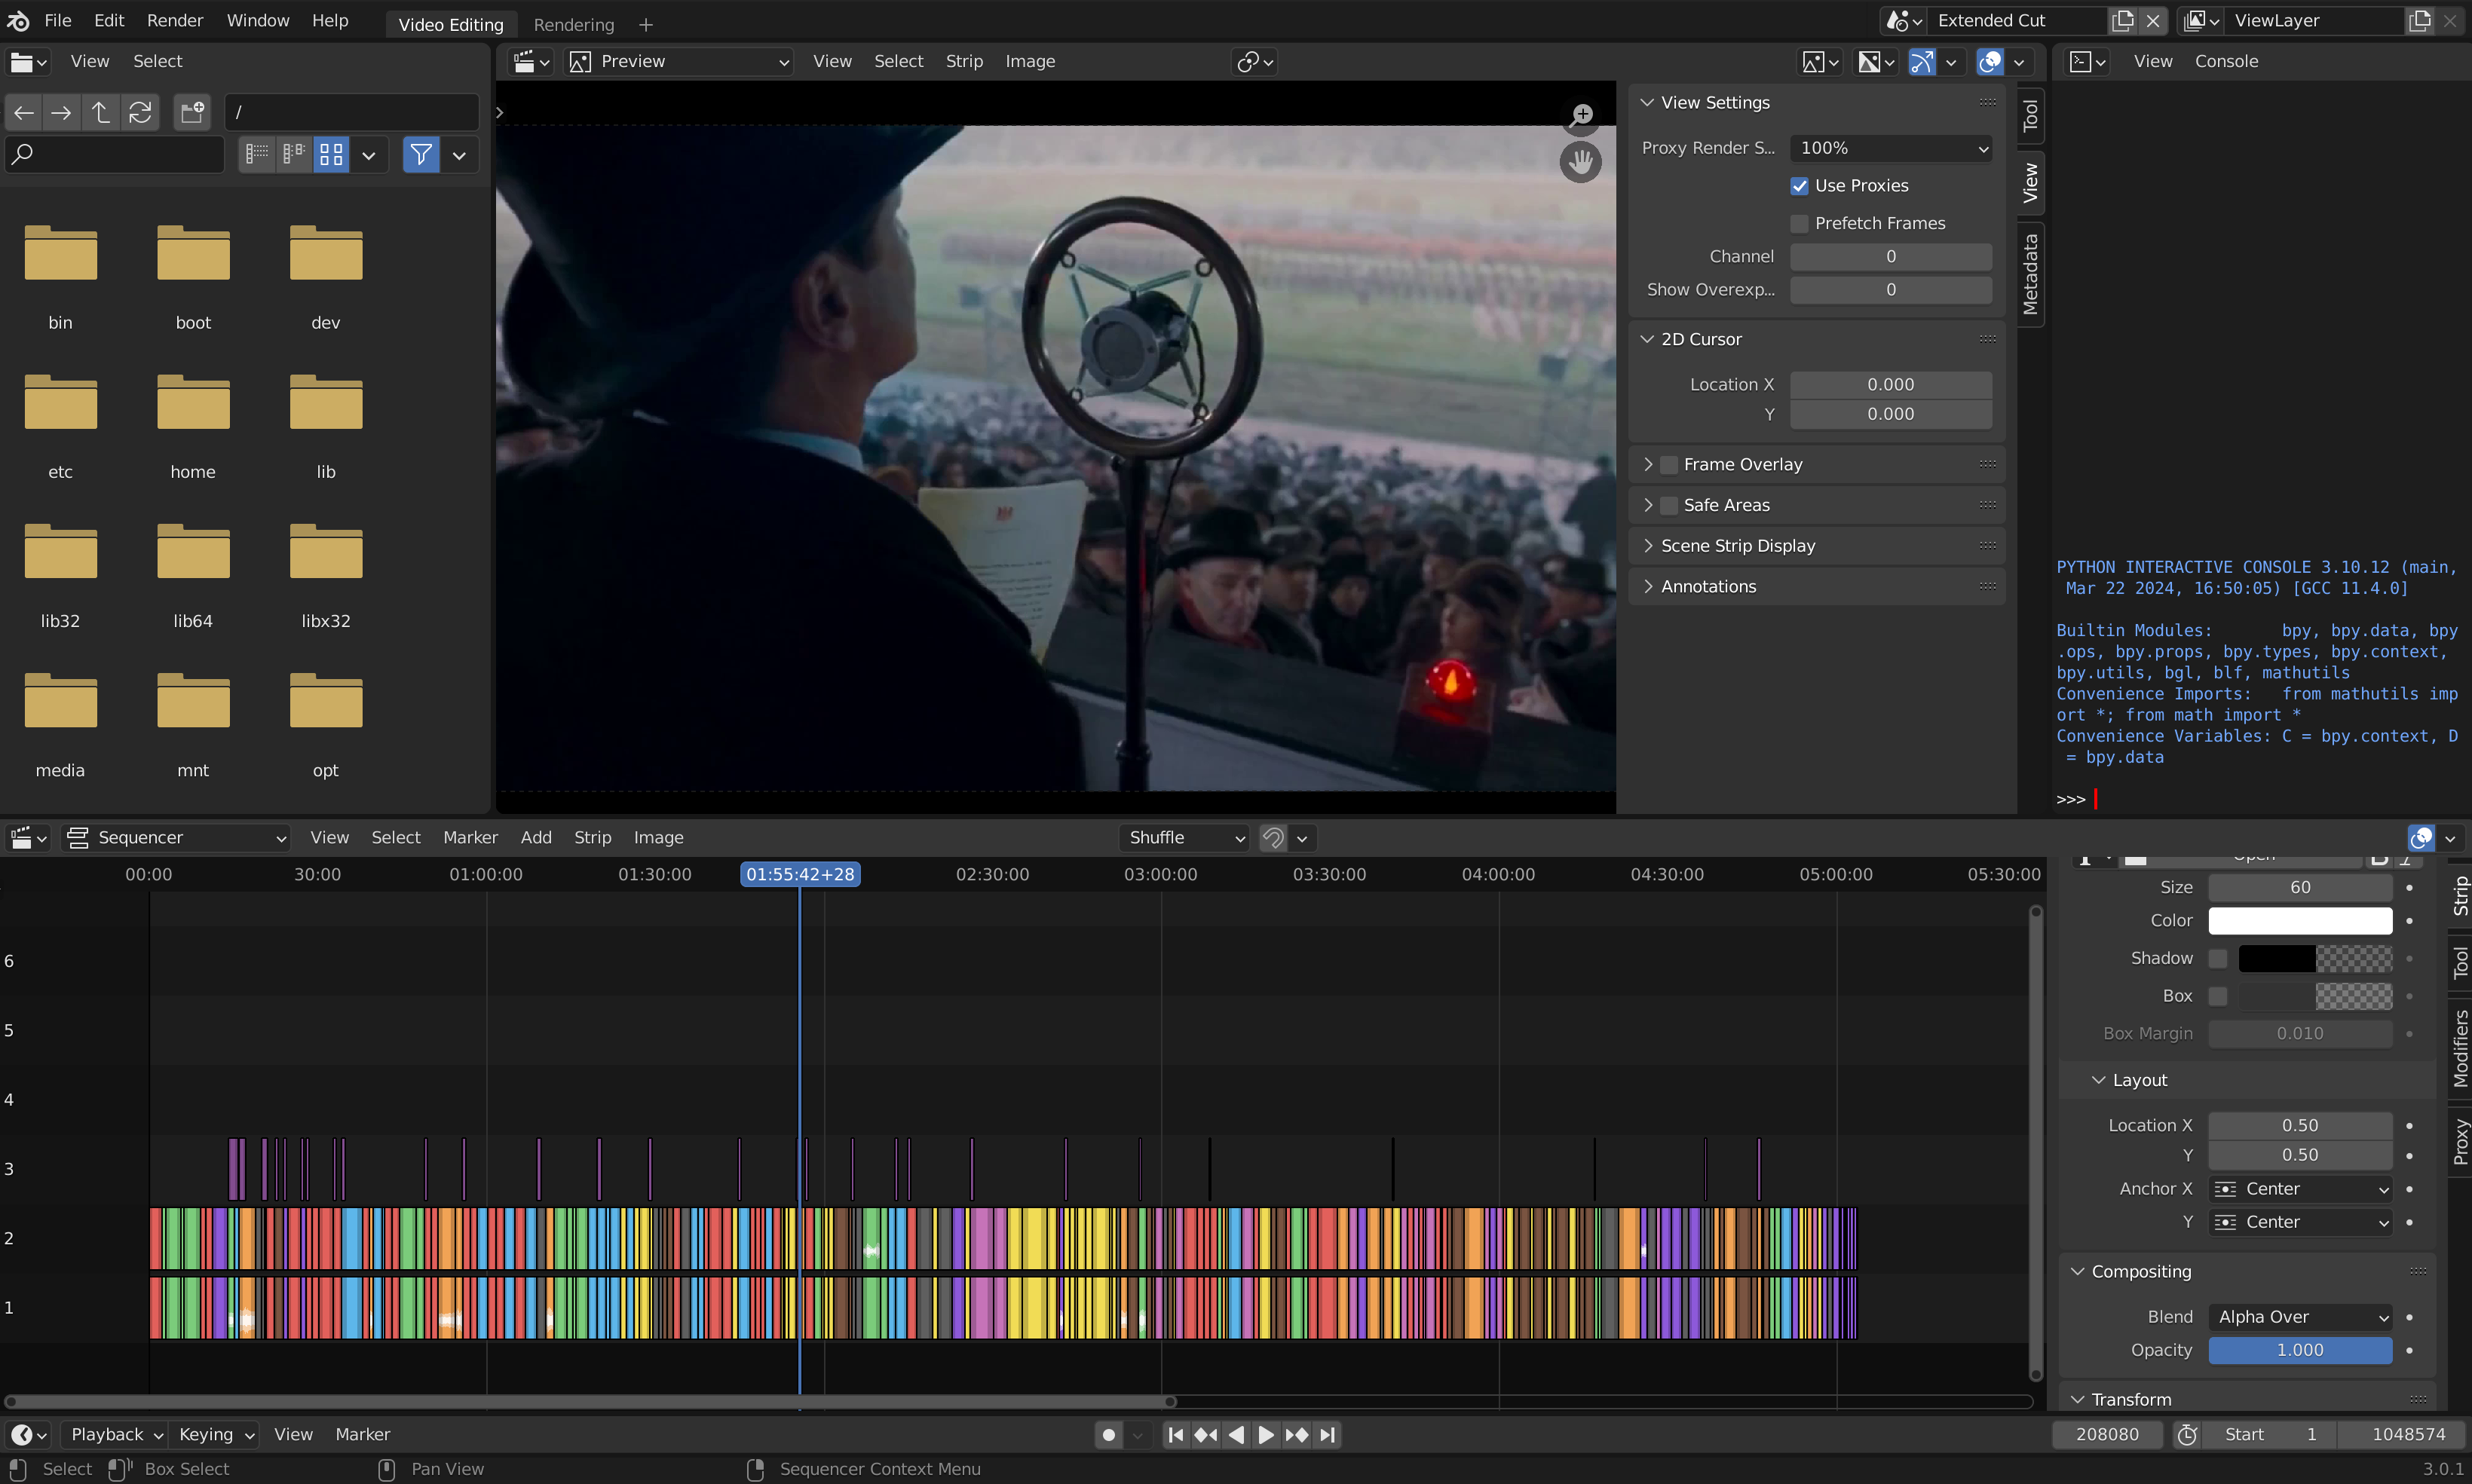Open the Proxy Render Size dropdown

click(x=1890, y=148)
